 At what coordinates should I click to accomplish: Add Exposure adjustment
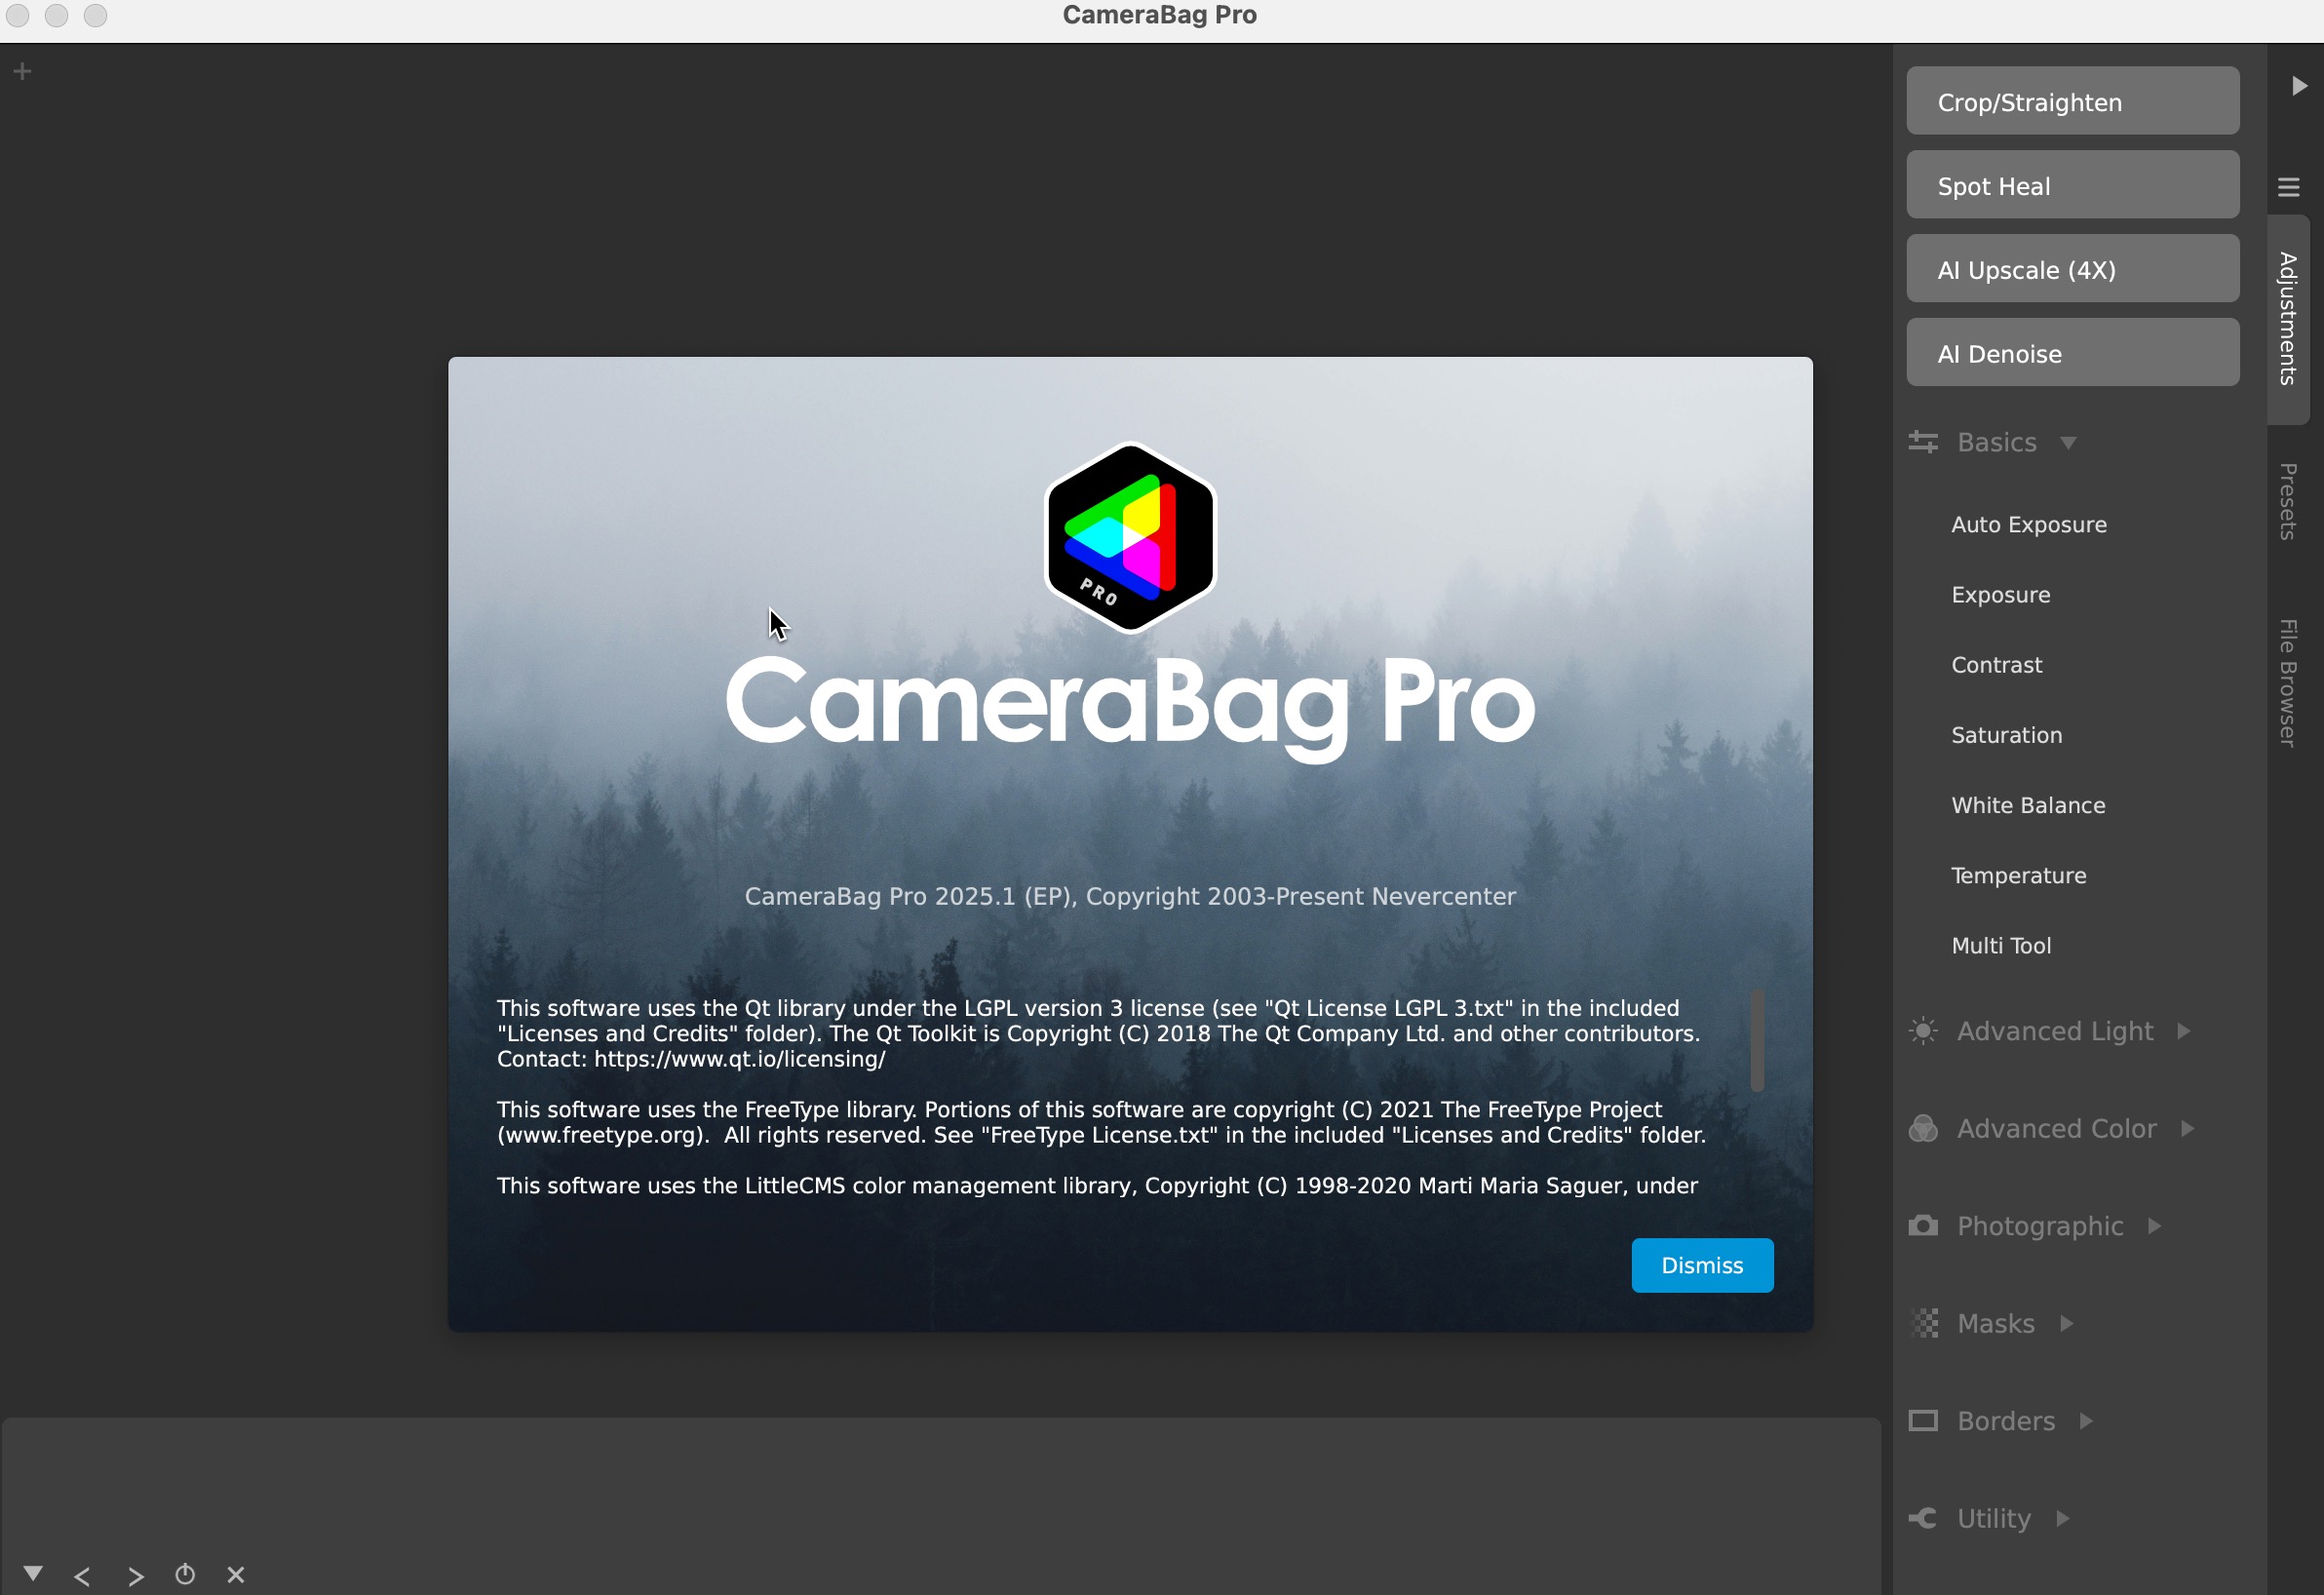[x=2000, y=595]
